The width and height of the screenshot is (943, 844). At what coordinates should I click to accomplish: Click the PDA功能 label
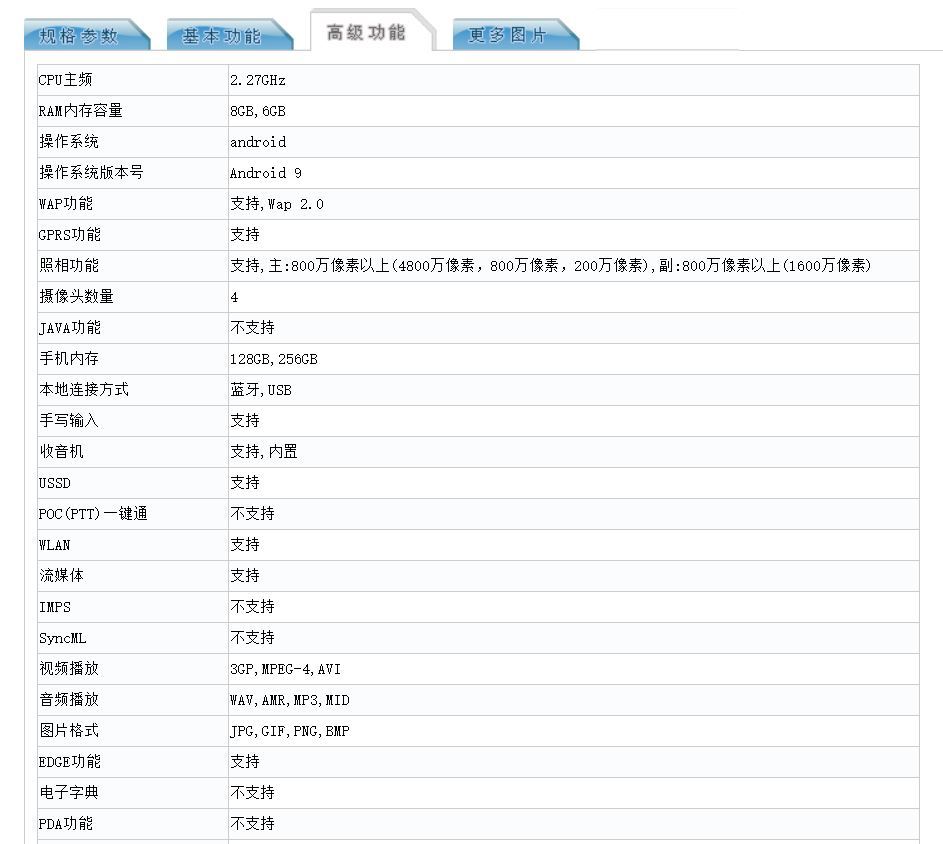66,824
